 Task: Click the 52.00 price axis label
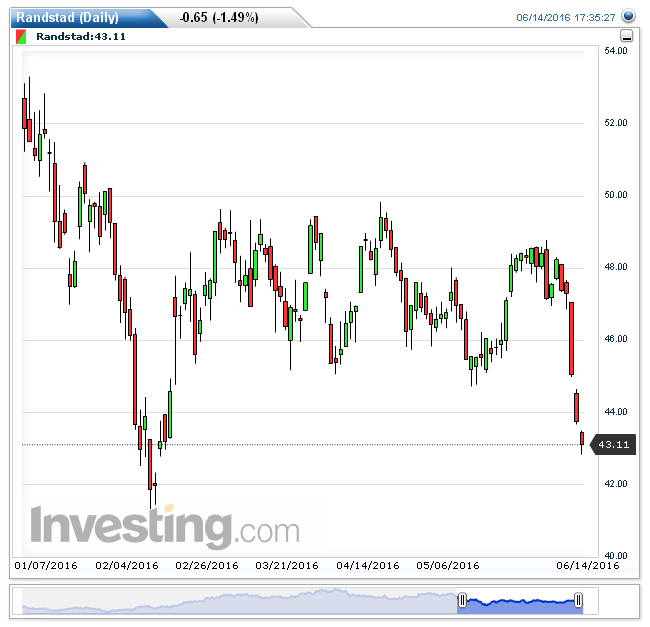[616, 123]
